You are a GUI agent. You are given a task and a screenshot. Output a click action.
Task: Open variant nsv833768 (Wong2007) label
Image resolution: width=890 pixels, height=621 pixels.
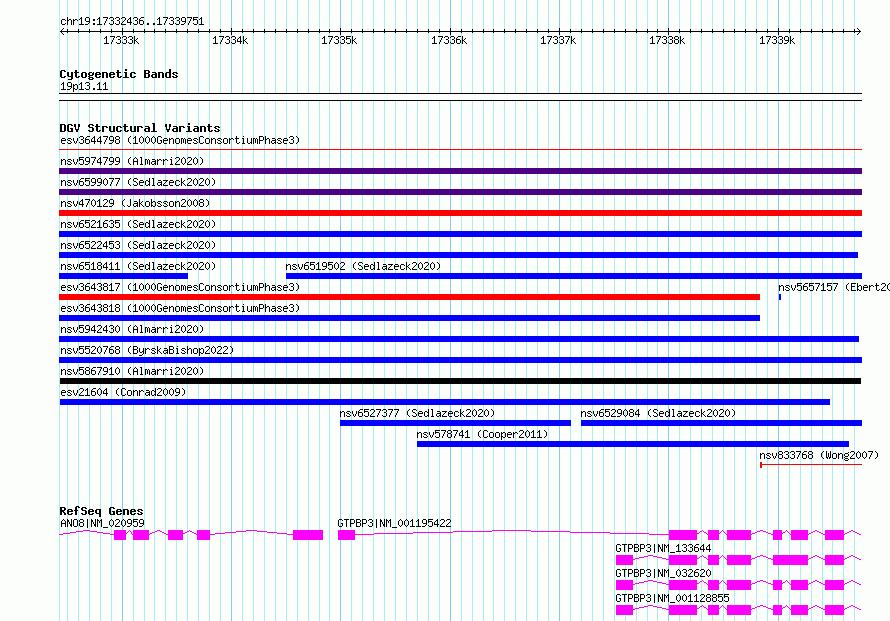[x=819, y=455]
